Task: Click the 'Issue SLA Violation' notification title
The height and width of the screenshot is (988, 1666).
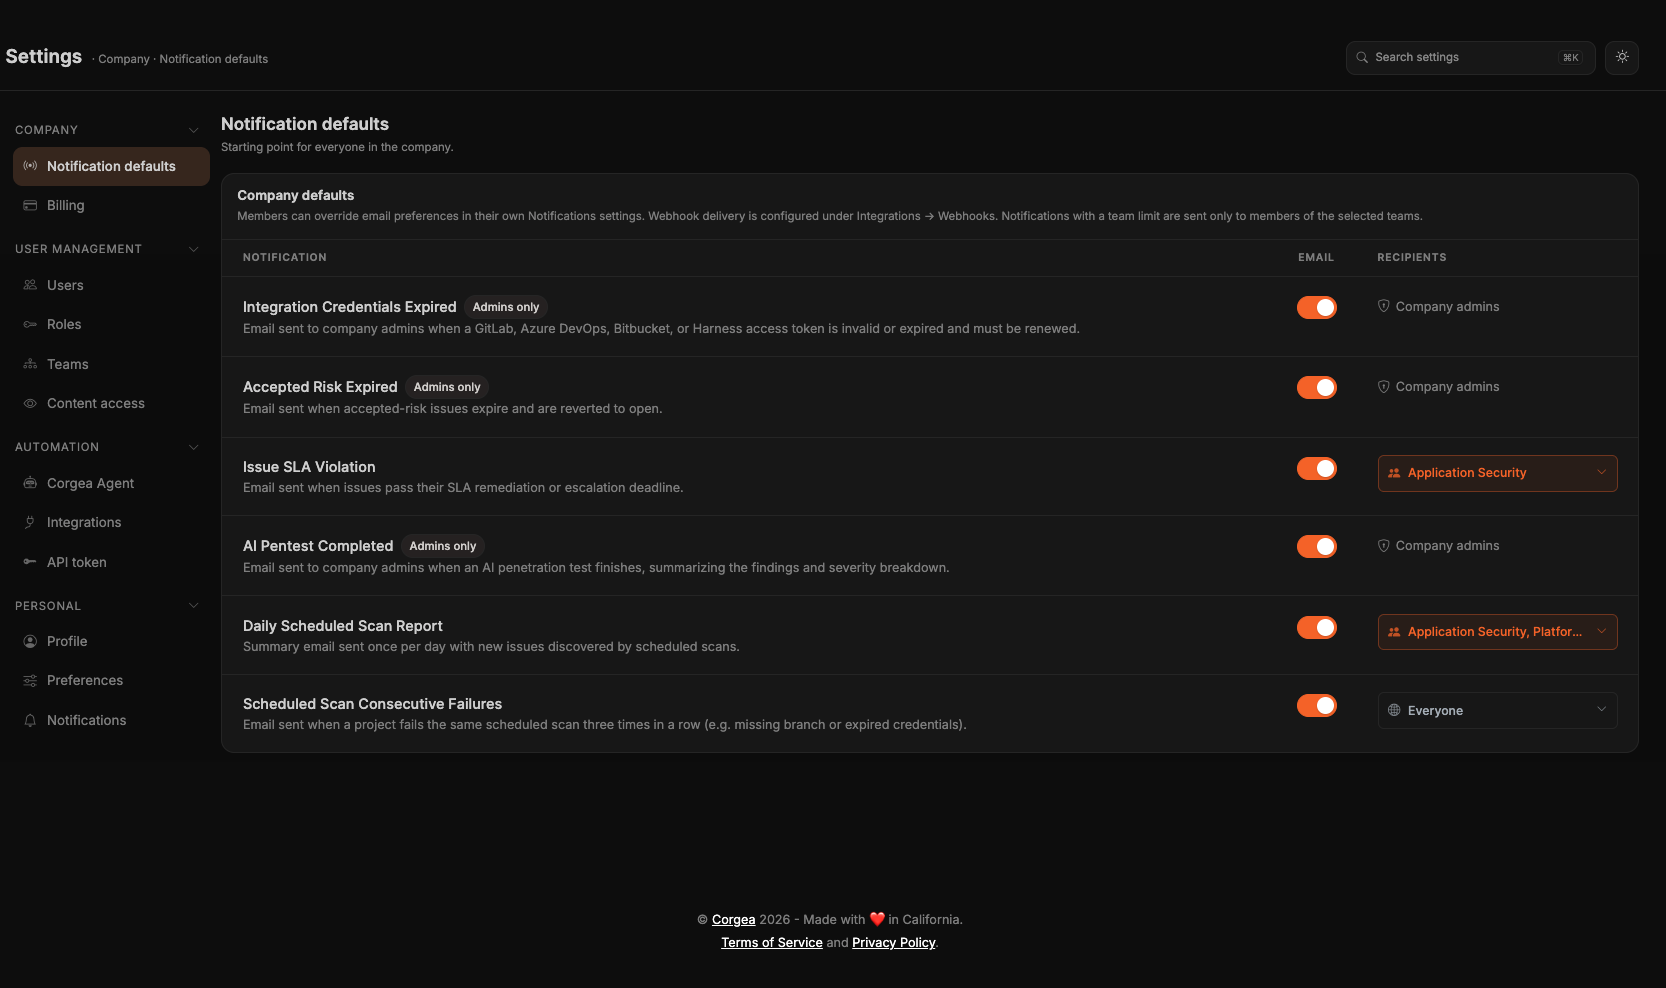Action: click(309, 467)
